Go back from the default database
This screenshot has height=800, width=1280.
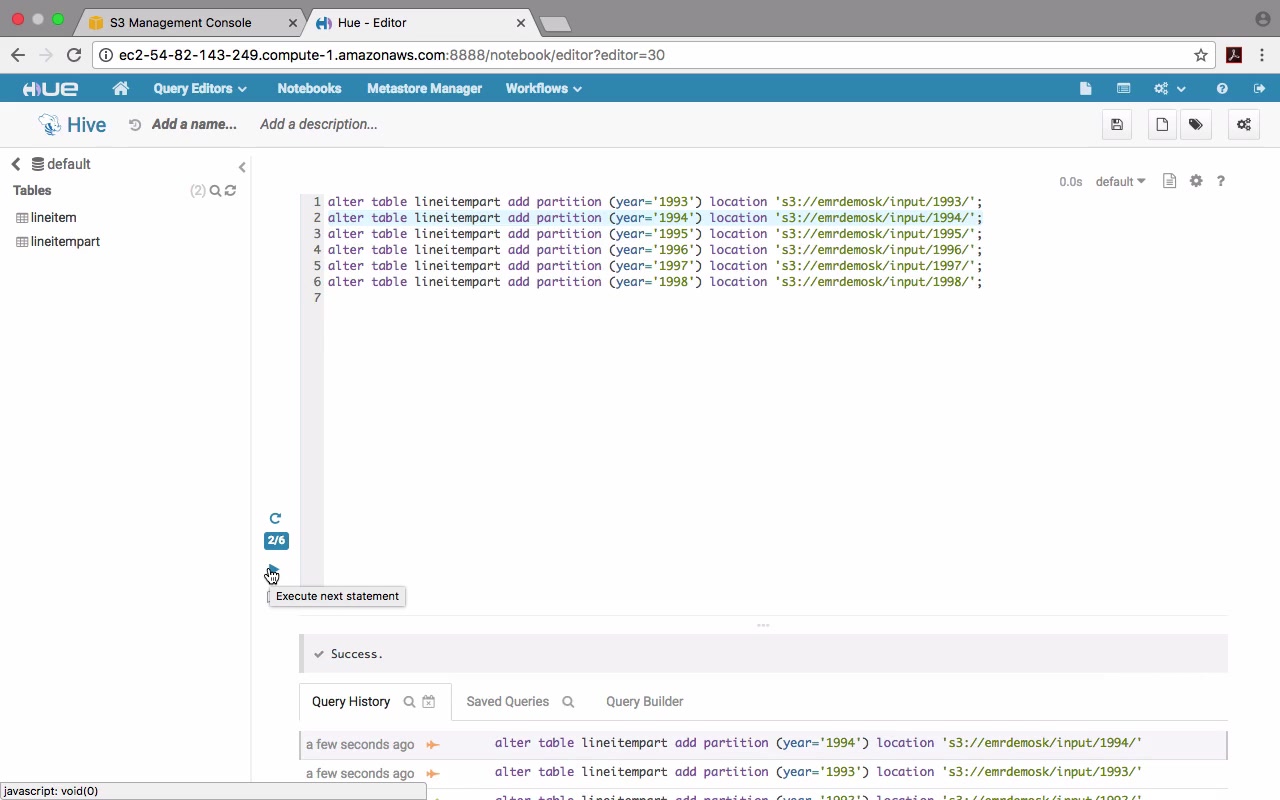pos(16,164)
